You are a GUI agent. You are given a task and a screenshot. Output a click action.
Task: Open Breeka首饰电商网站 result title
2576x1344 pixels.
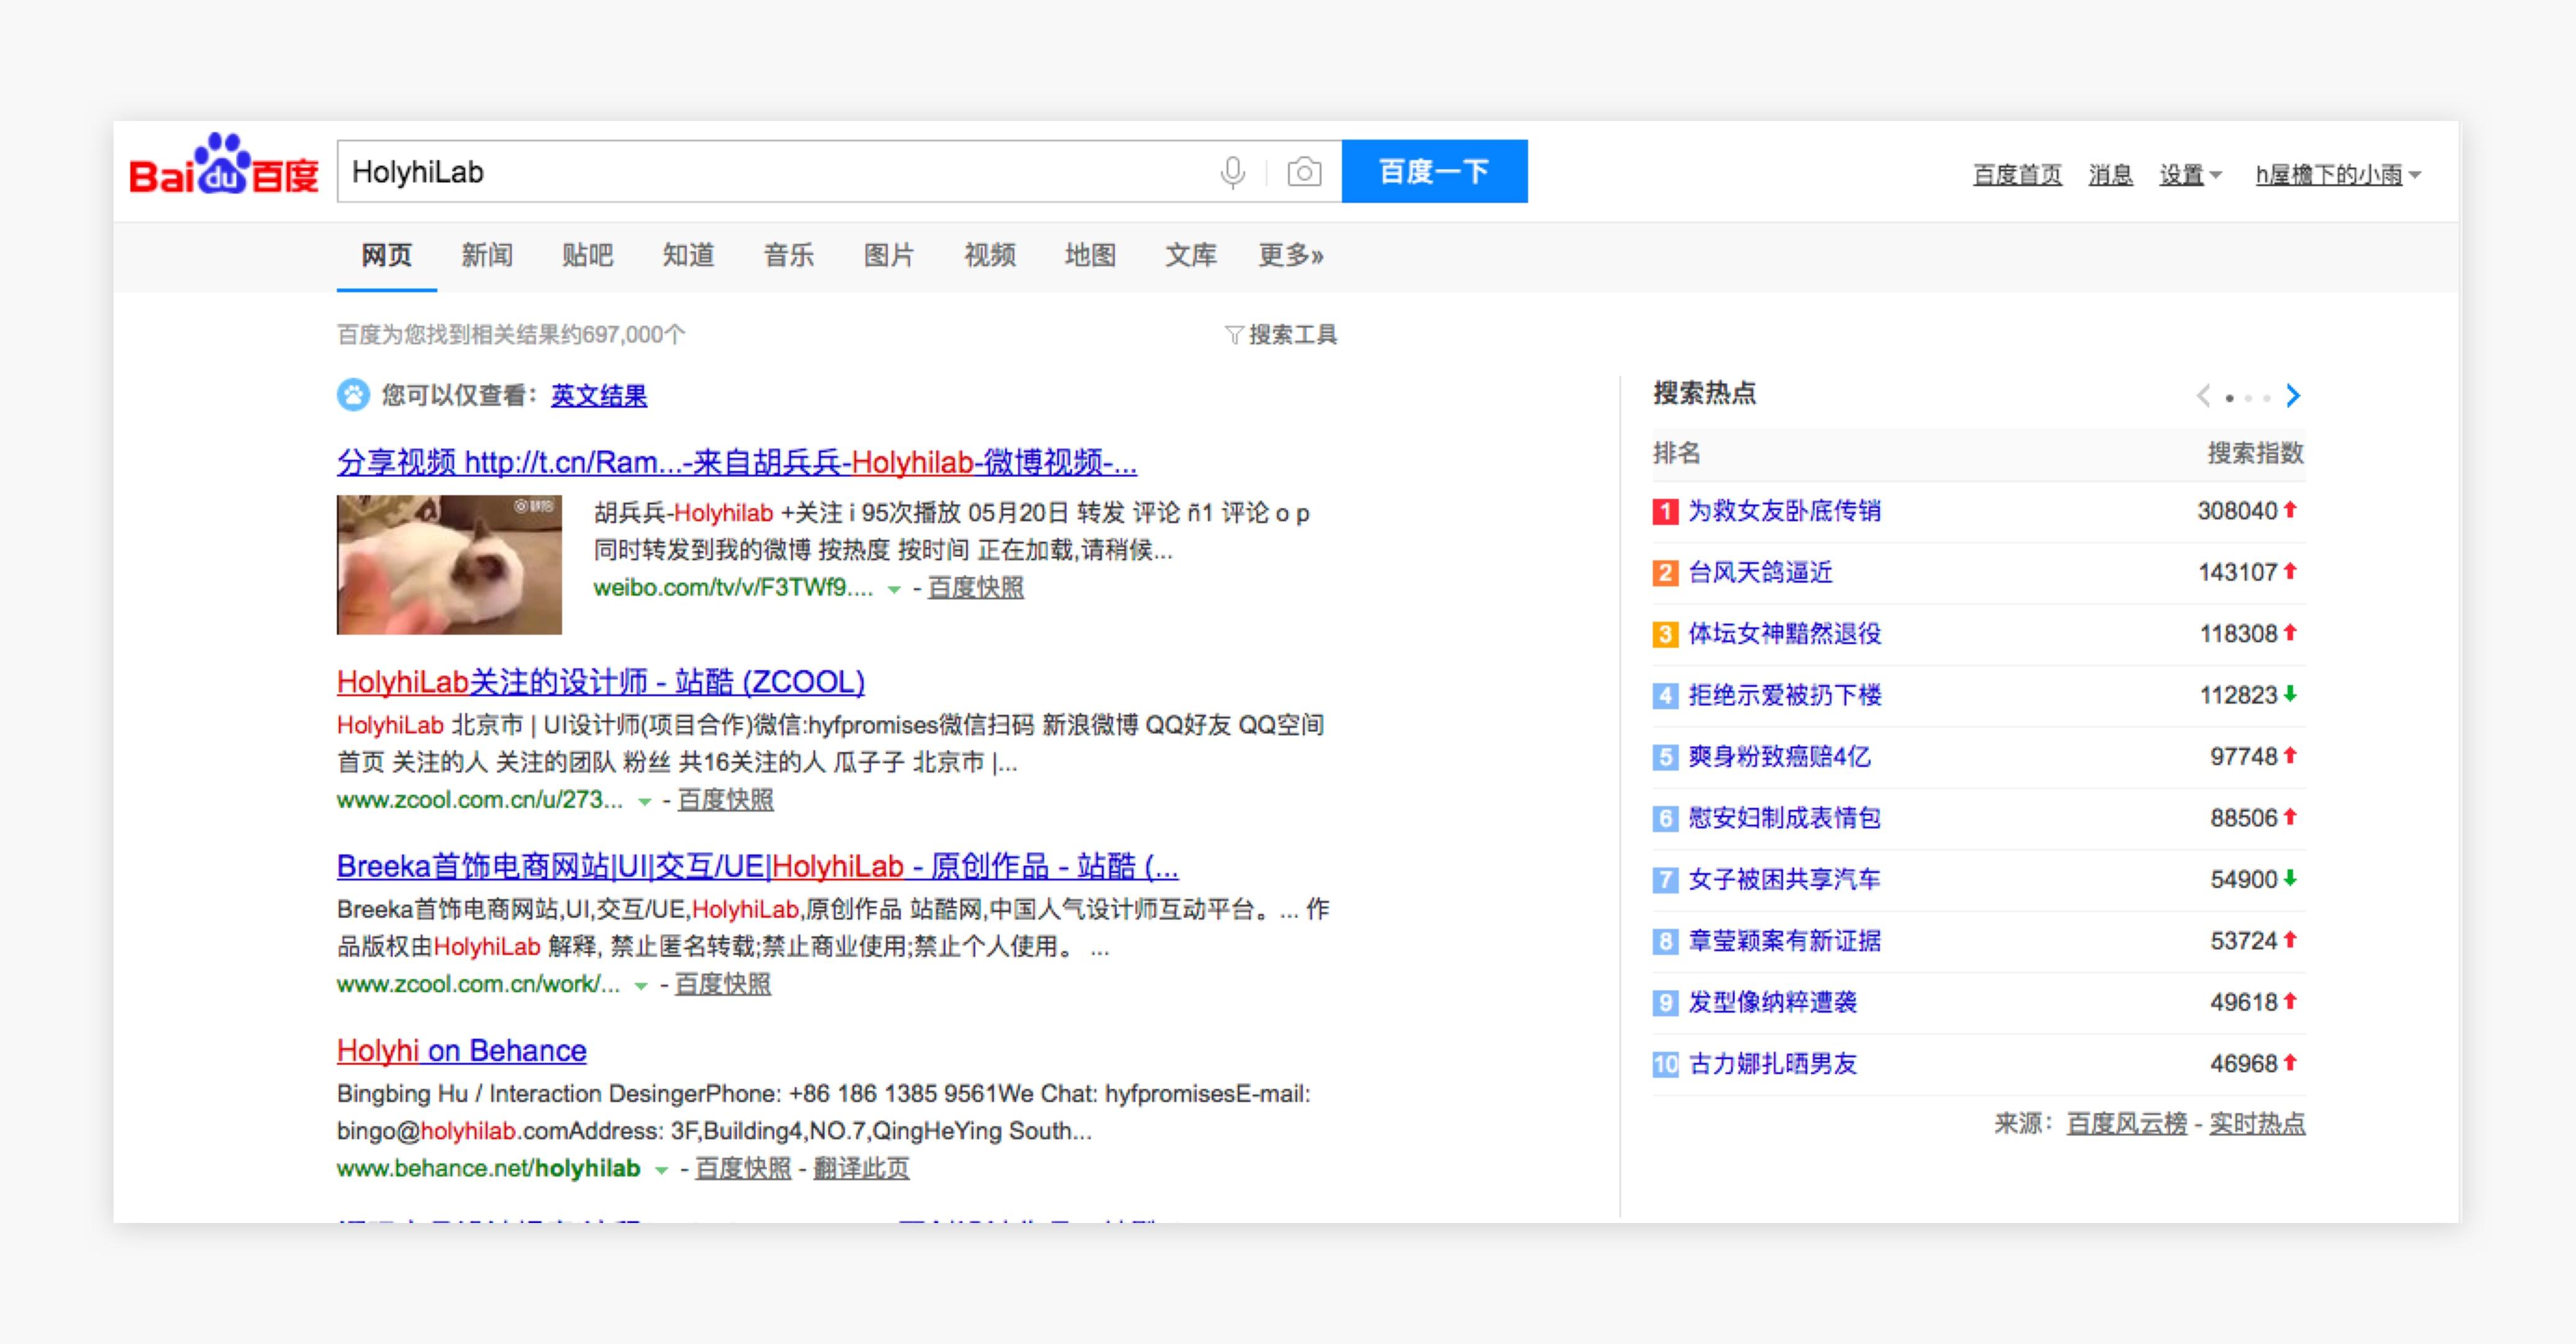(757, 866)
